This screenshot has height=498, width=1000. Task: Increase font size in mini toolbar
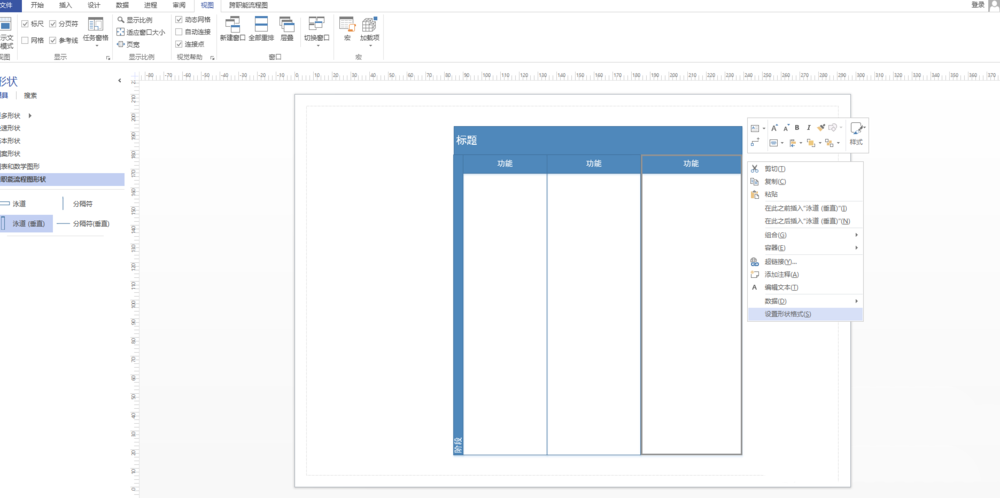point(774,128)
